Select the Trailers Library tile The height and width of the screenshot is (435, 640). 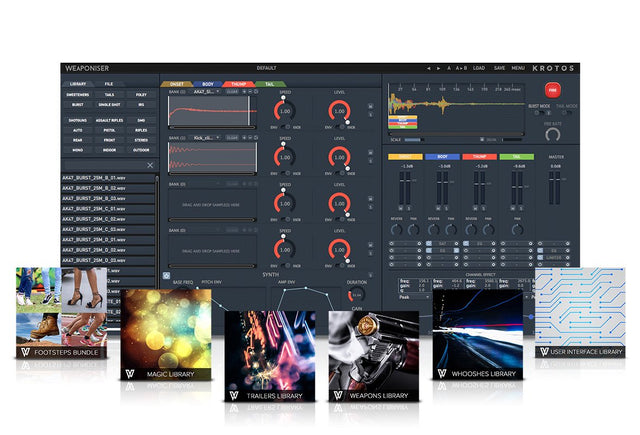268,357
